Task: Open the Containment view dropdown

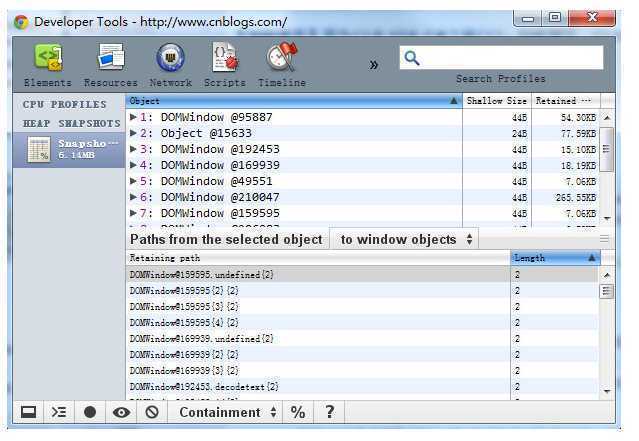Action: click(228, 412)
